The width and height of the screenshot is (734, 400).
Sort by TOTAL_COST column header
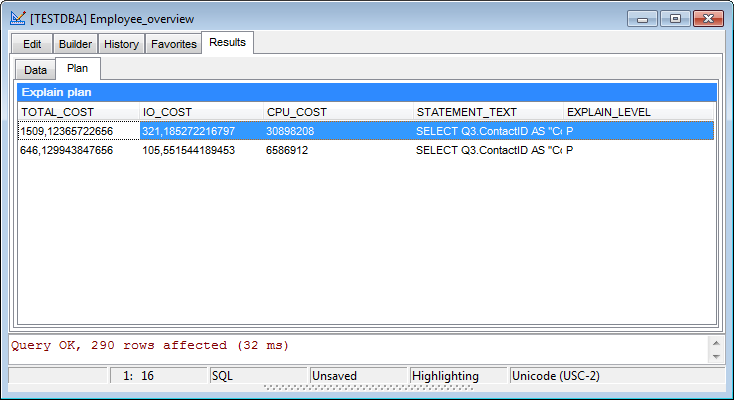pyautogui.click(x=78, y=112)
